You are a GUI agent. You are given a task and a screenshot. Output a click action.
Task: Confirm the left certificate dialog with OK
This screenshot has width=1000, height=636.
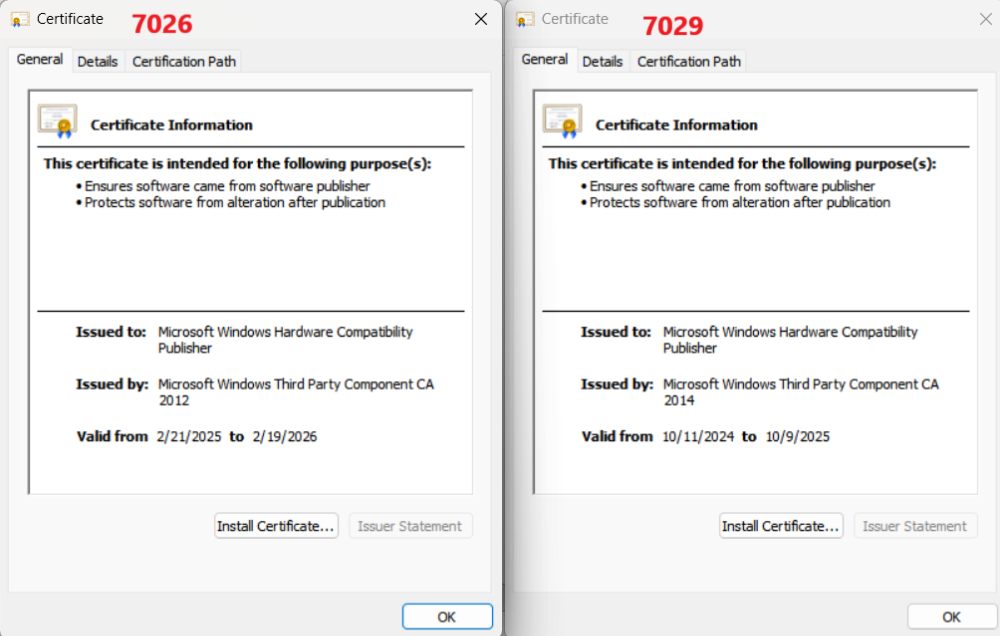(x=447, y=617)
